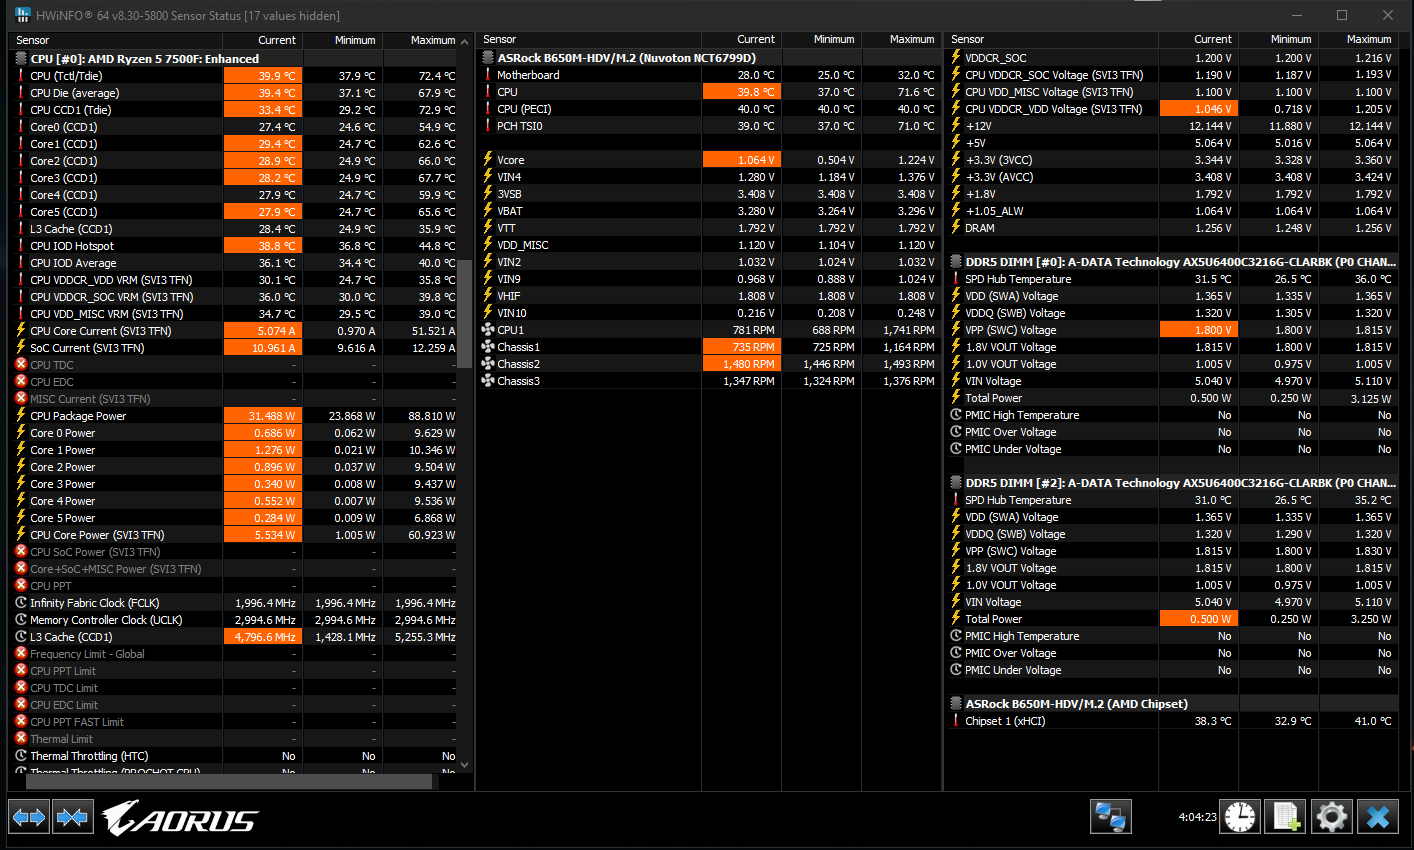Click Sensor column header in the CPU panel
The image size is (1414, 850).
(117, 40)
